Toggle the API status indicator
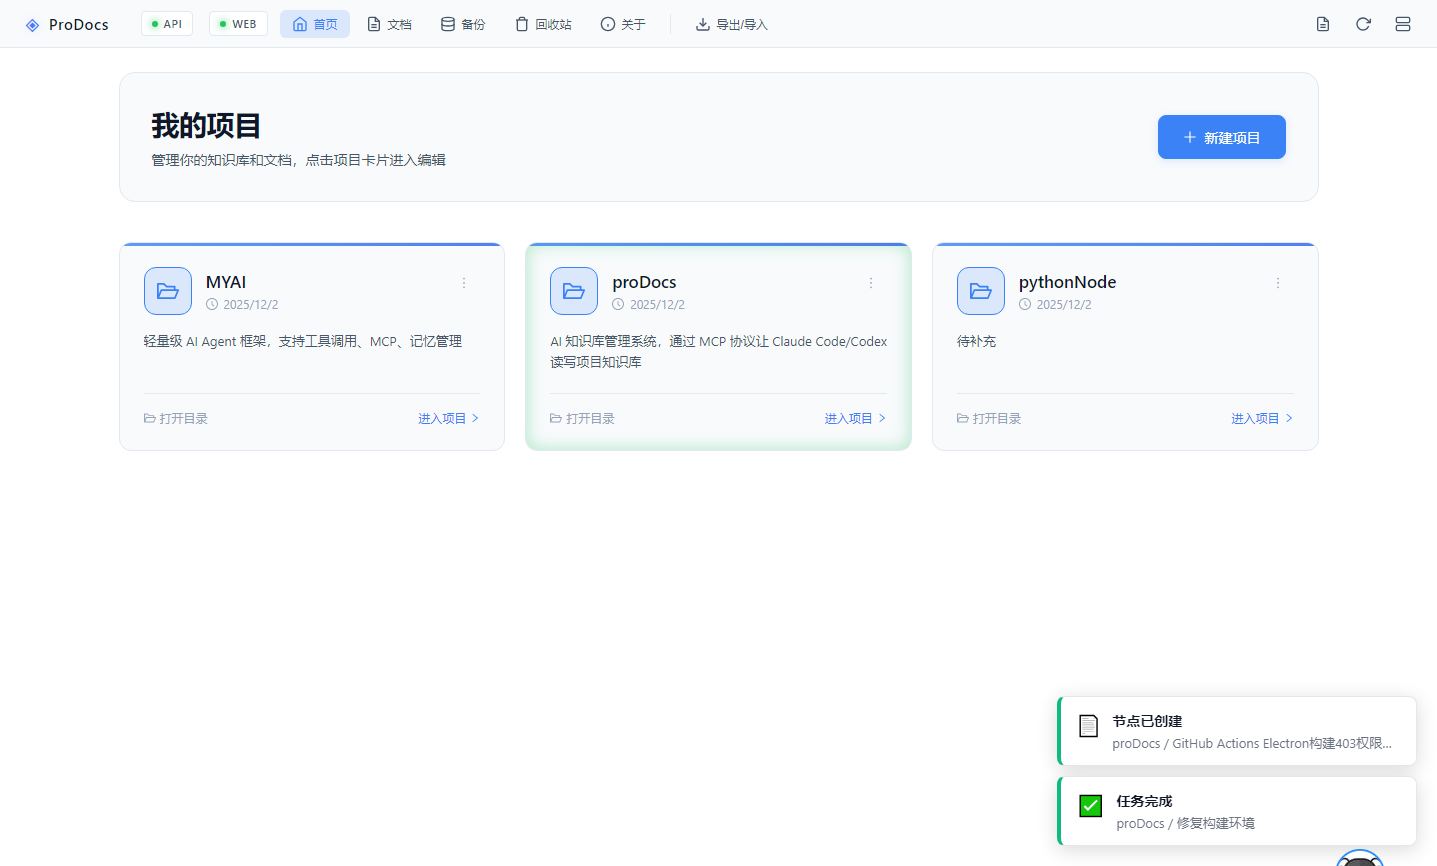Viewport: 1437px width, 866px height. click(x=167, y=24)
